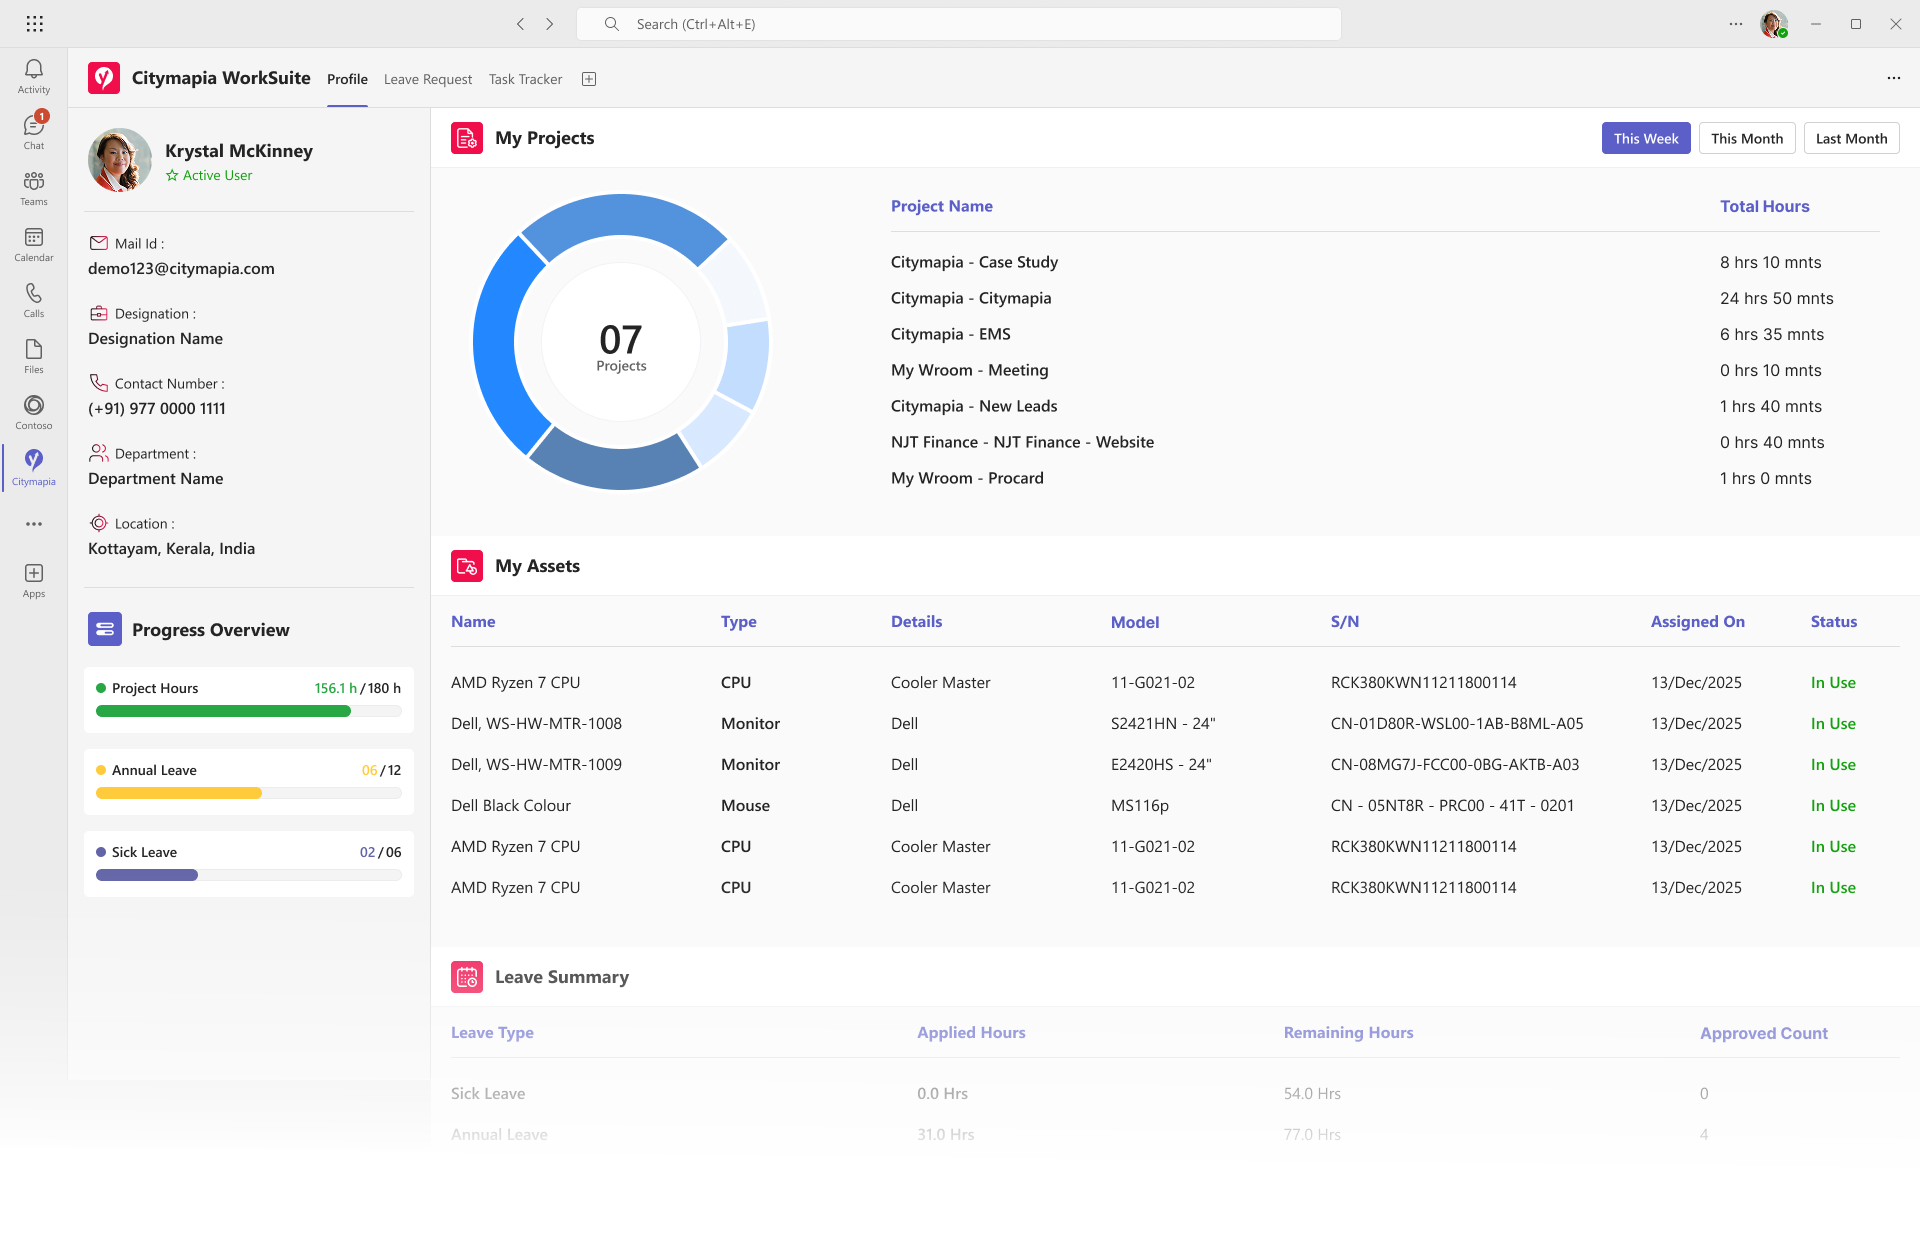The width and height of the screenshot is (1920, 1235).
Task: Click the Citymapia - Case Study project
Action: 974,262
